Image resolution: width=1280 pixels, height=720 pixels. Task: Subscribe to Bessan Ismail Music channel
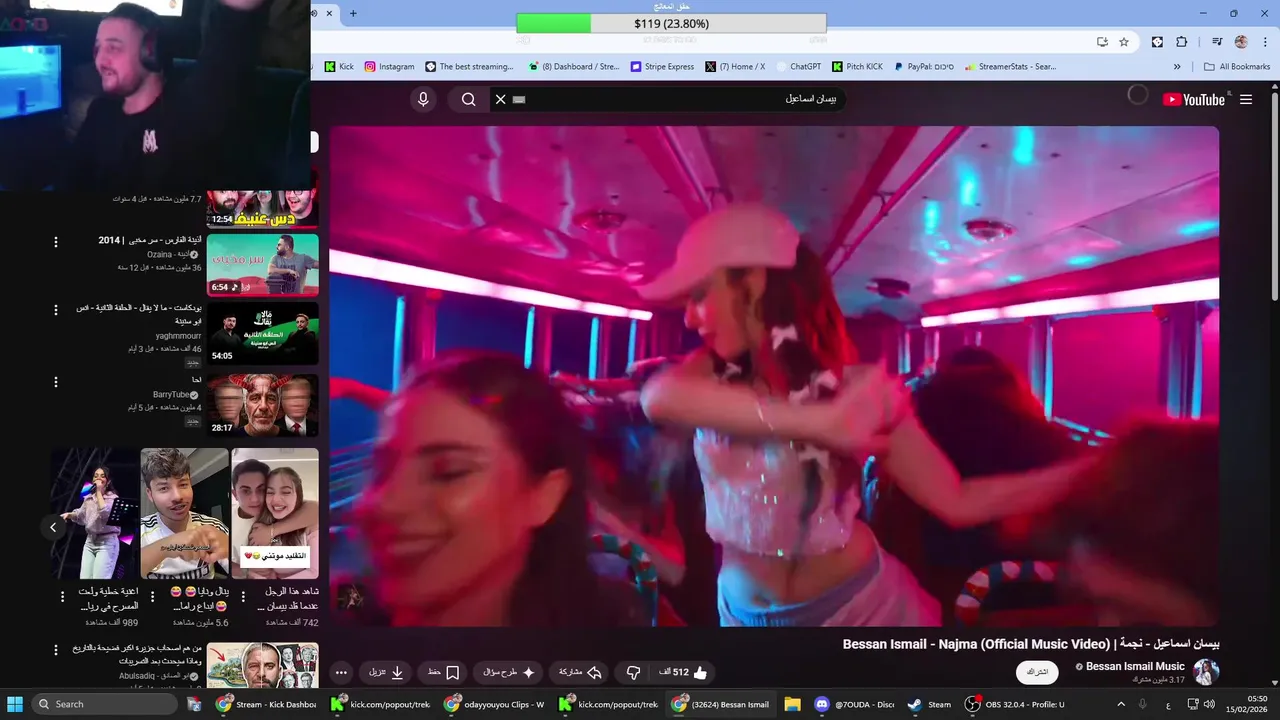(1037, 672)
